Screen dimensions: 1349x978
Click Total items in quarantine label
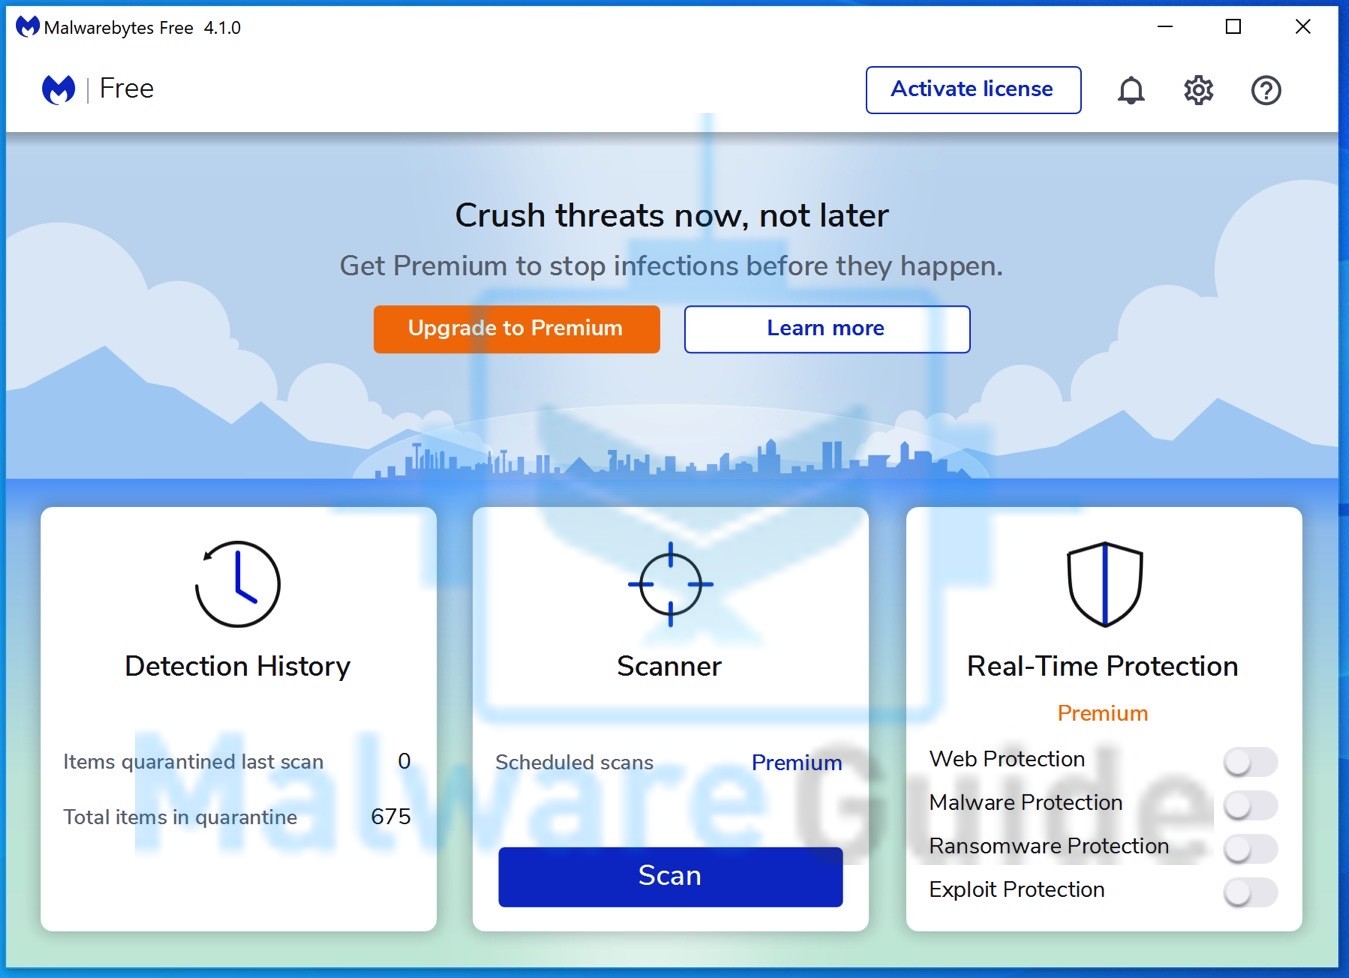click(180, 817)
